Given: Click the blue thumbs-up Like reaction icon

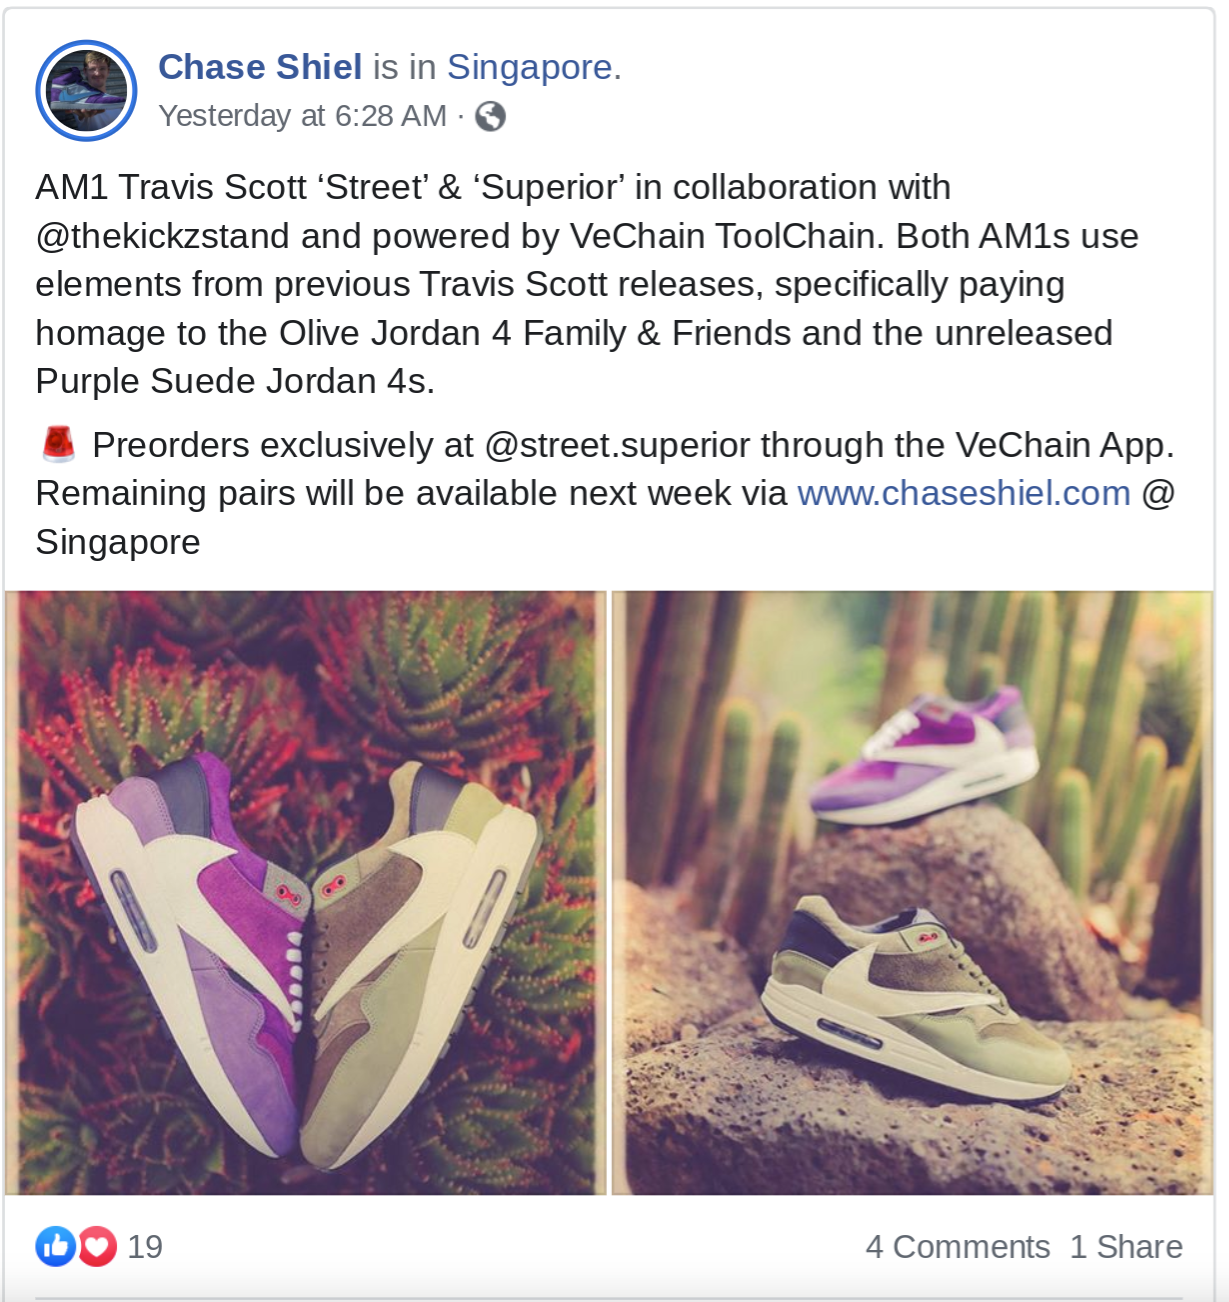Looking at the screenshot, I should point(56,1246).
